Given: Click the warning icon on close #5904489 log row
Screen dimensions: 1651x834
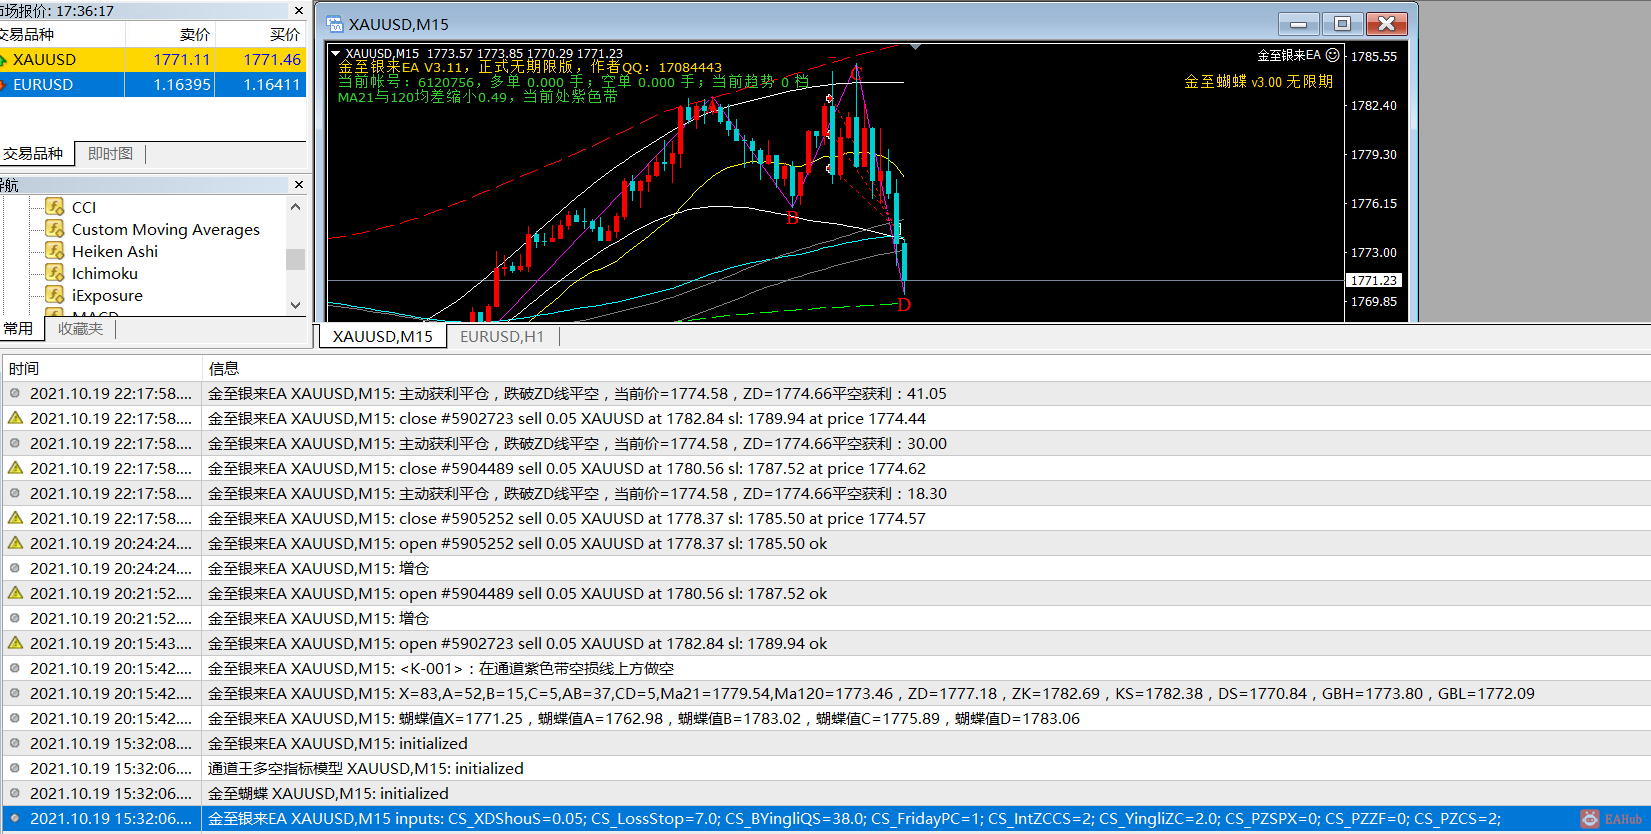Looking at the screenshot, I should click(x=15, y=468).
